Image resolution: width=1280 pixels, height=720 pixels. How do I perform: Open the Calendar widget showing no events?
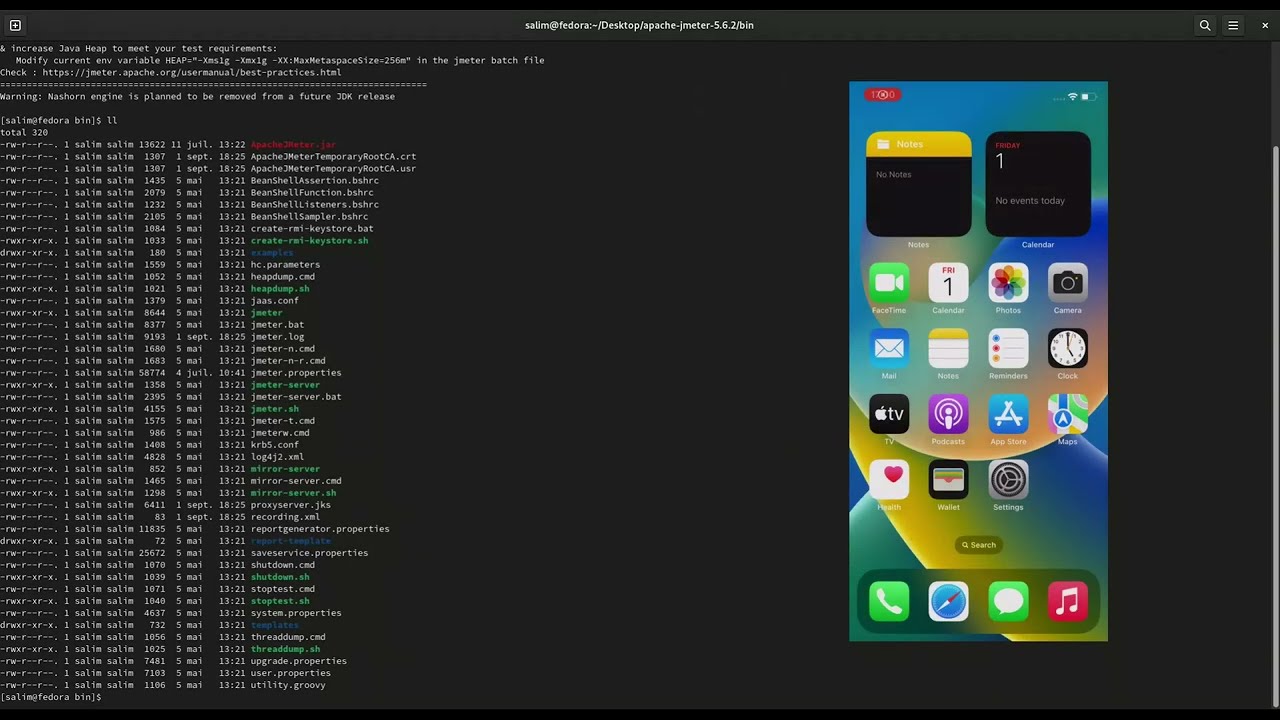[x=1038, y=184]
